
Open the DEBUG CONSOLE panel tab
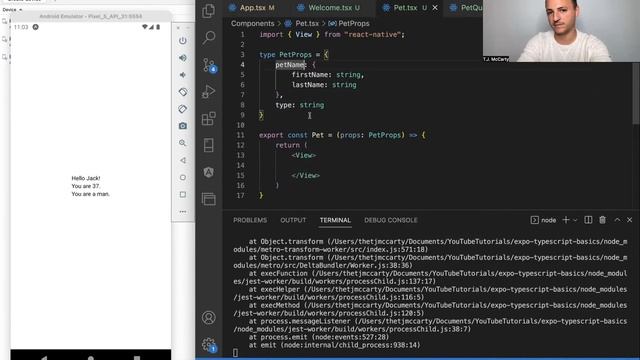point(391,220)
